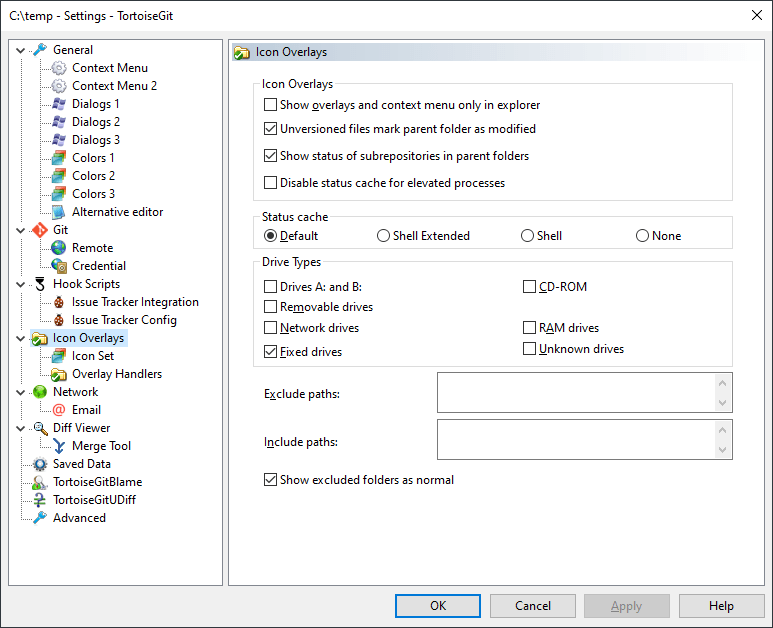The width and height of the screenshot is (773, 628).
Task: Click the Dialogs 2 window icon
Action: [x=59, y=122]
